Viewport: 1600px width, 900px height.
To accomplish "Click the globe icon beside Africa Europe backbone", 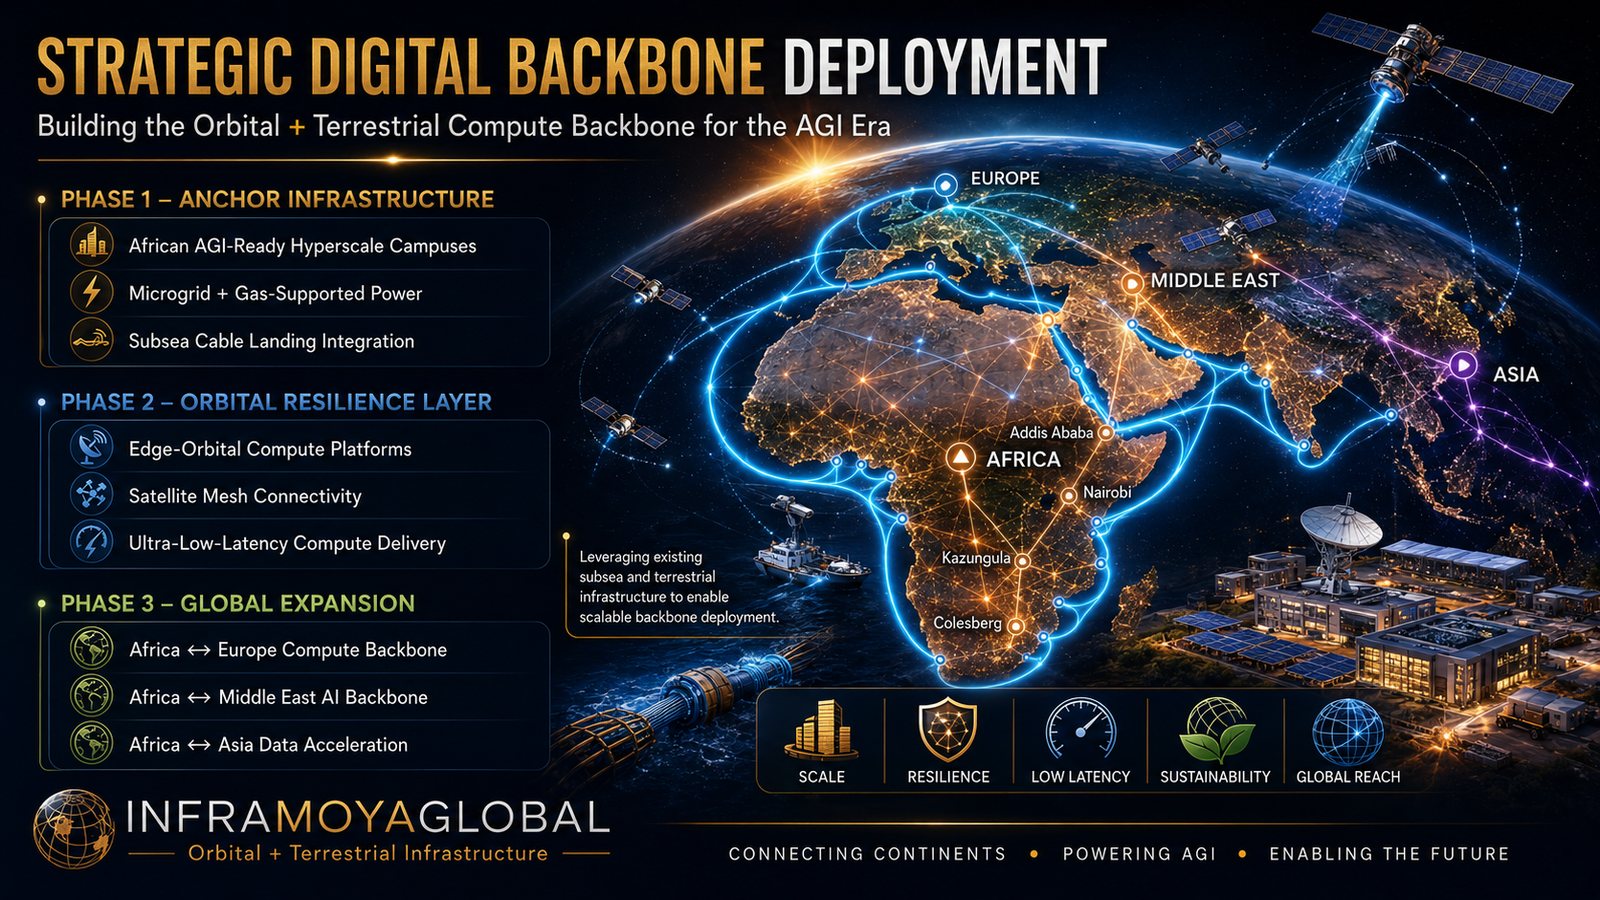I will 92,648.
